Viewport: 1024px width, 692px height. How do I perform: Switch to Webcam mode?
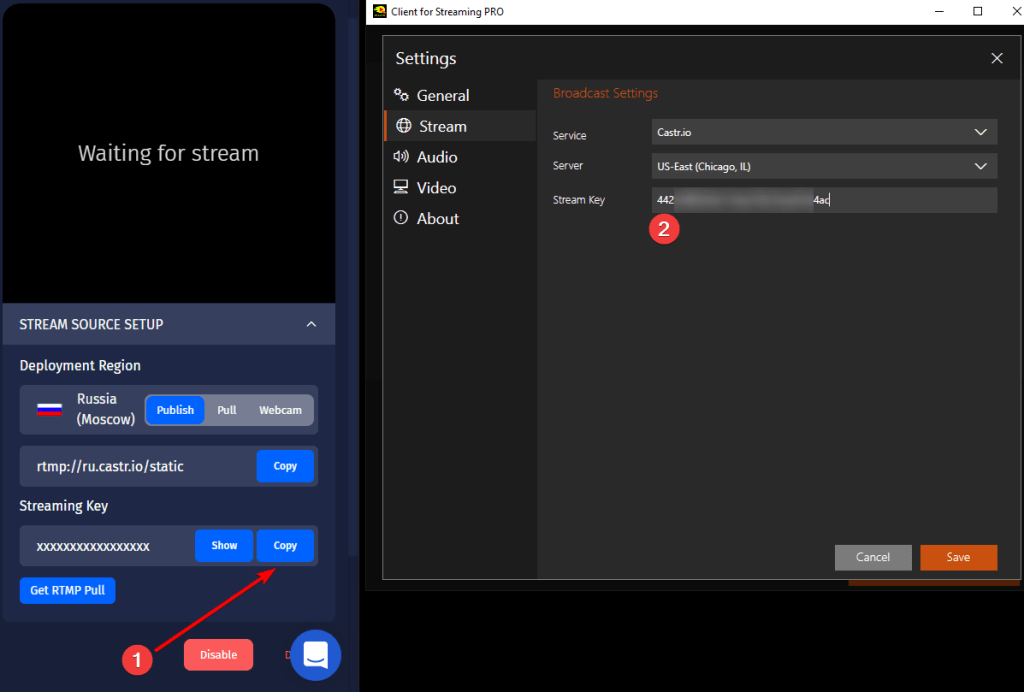point(280,410)
